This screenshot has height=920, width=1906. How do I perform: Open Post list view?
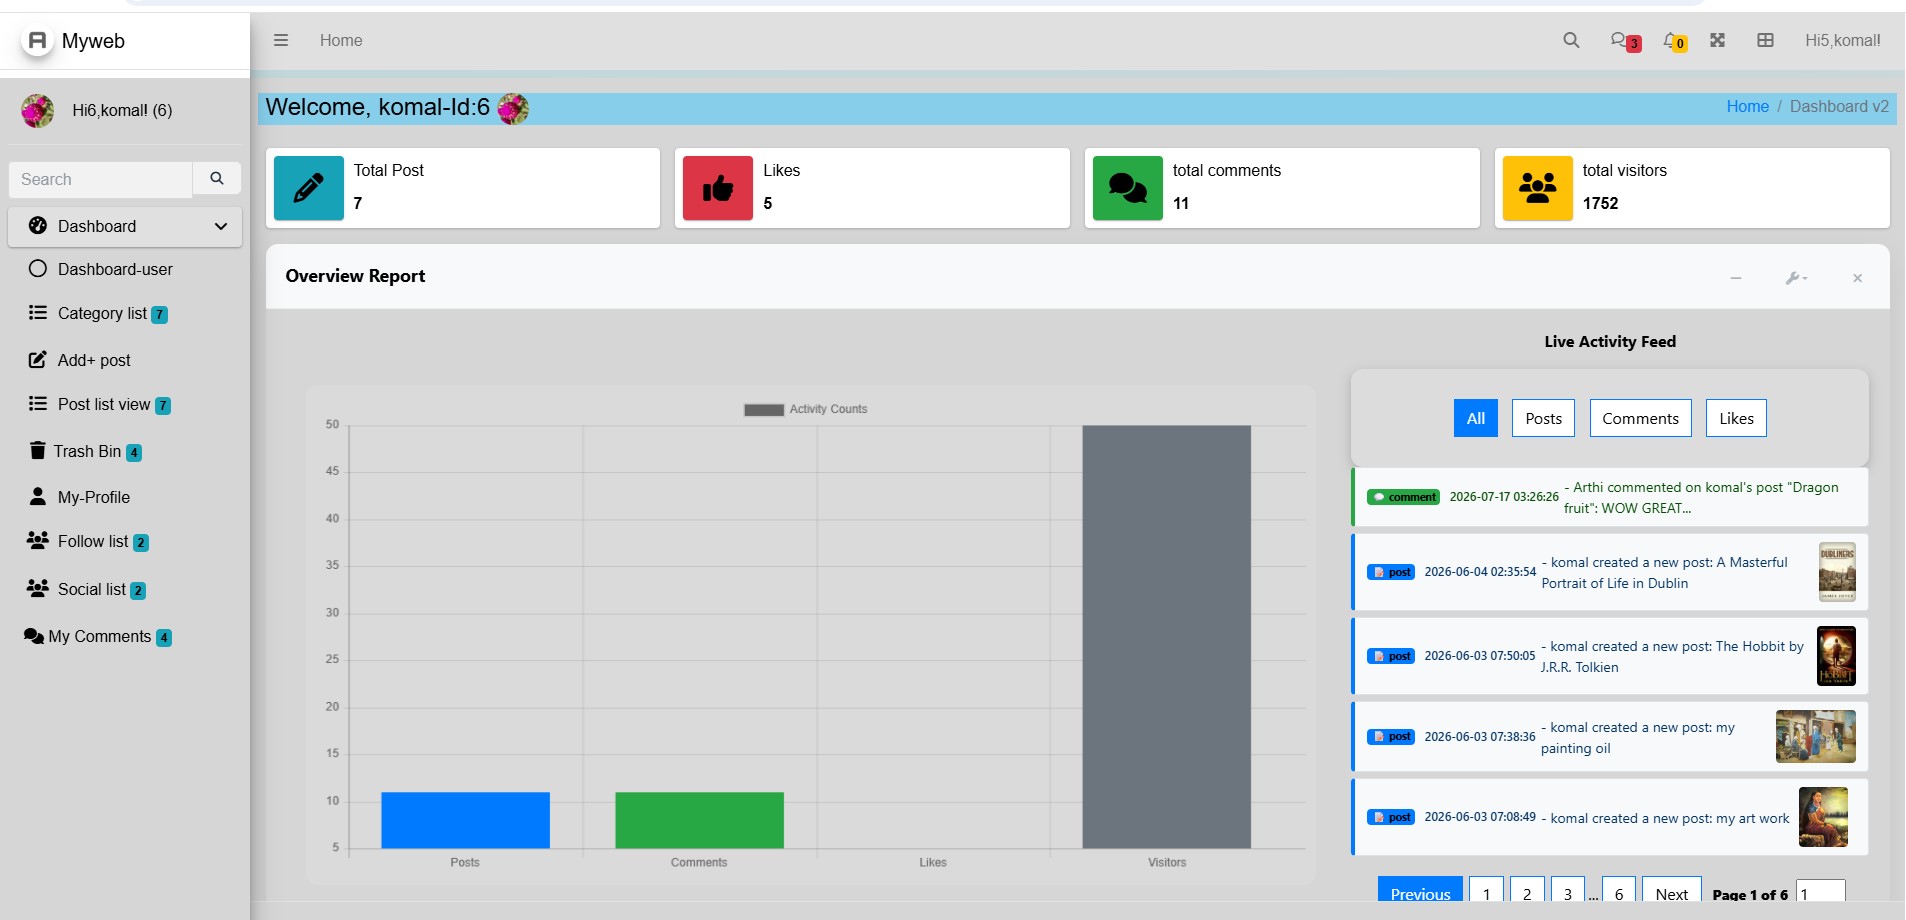click(114, 405)
